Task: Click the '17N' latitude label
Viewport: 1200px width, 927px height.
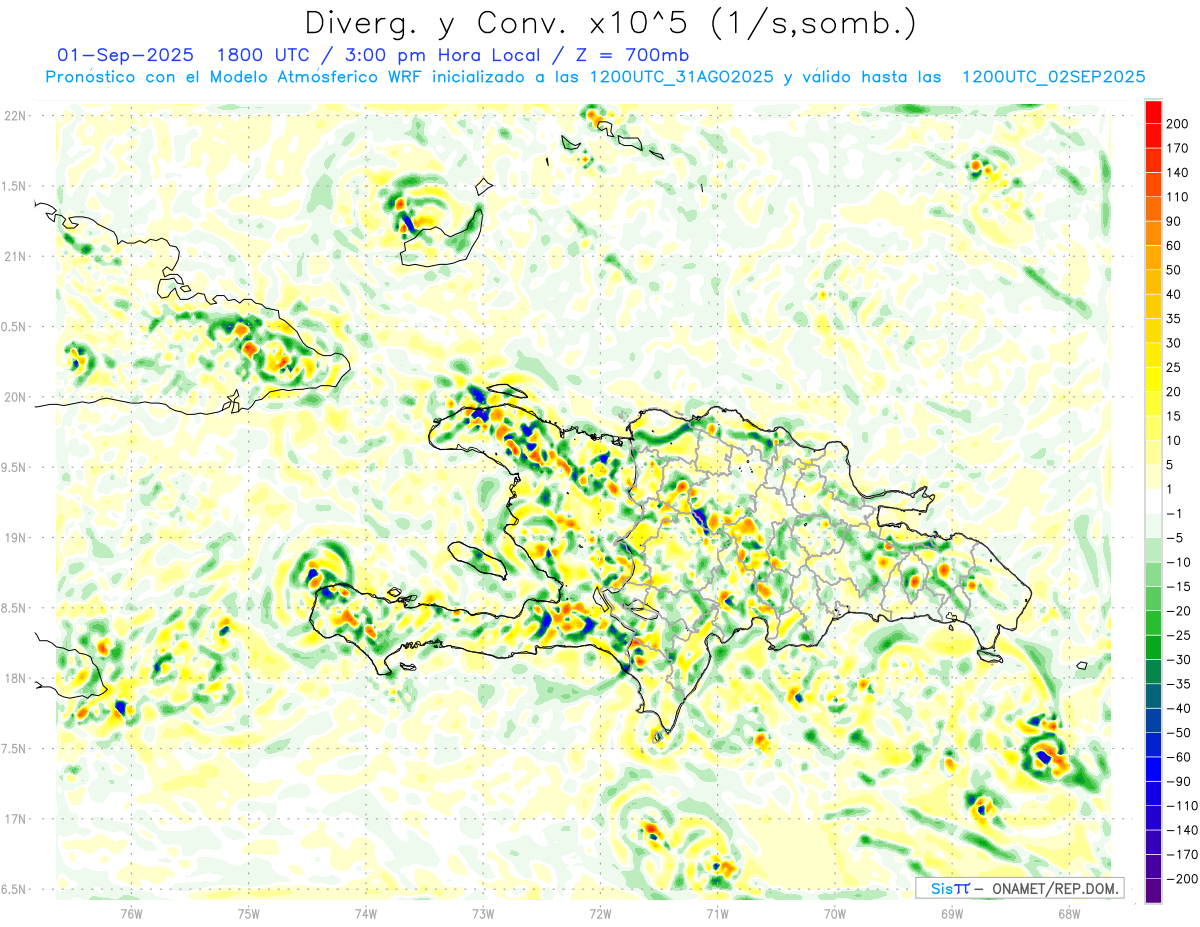Action: click(x=15, y=819)
